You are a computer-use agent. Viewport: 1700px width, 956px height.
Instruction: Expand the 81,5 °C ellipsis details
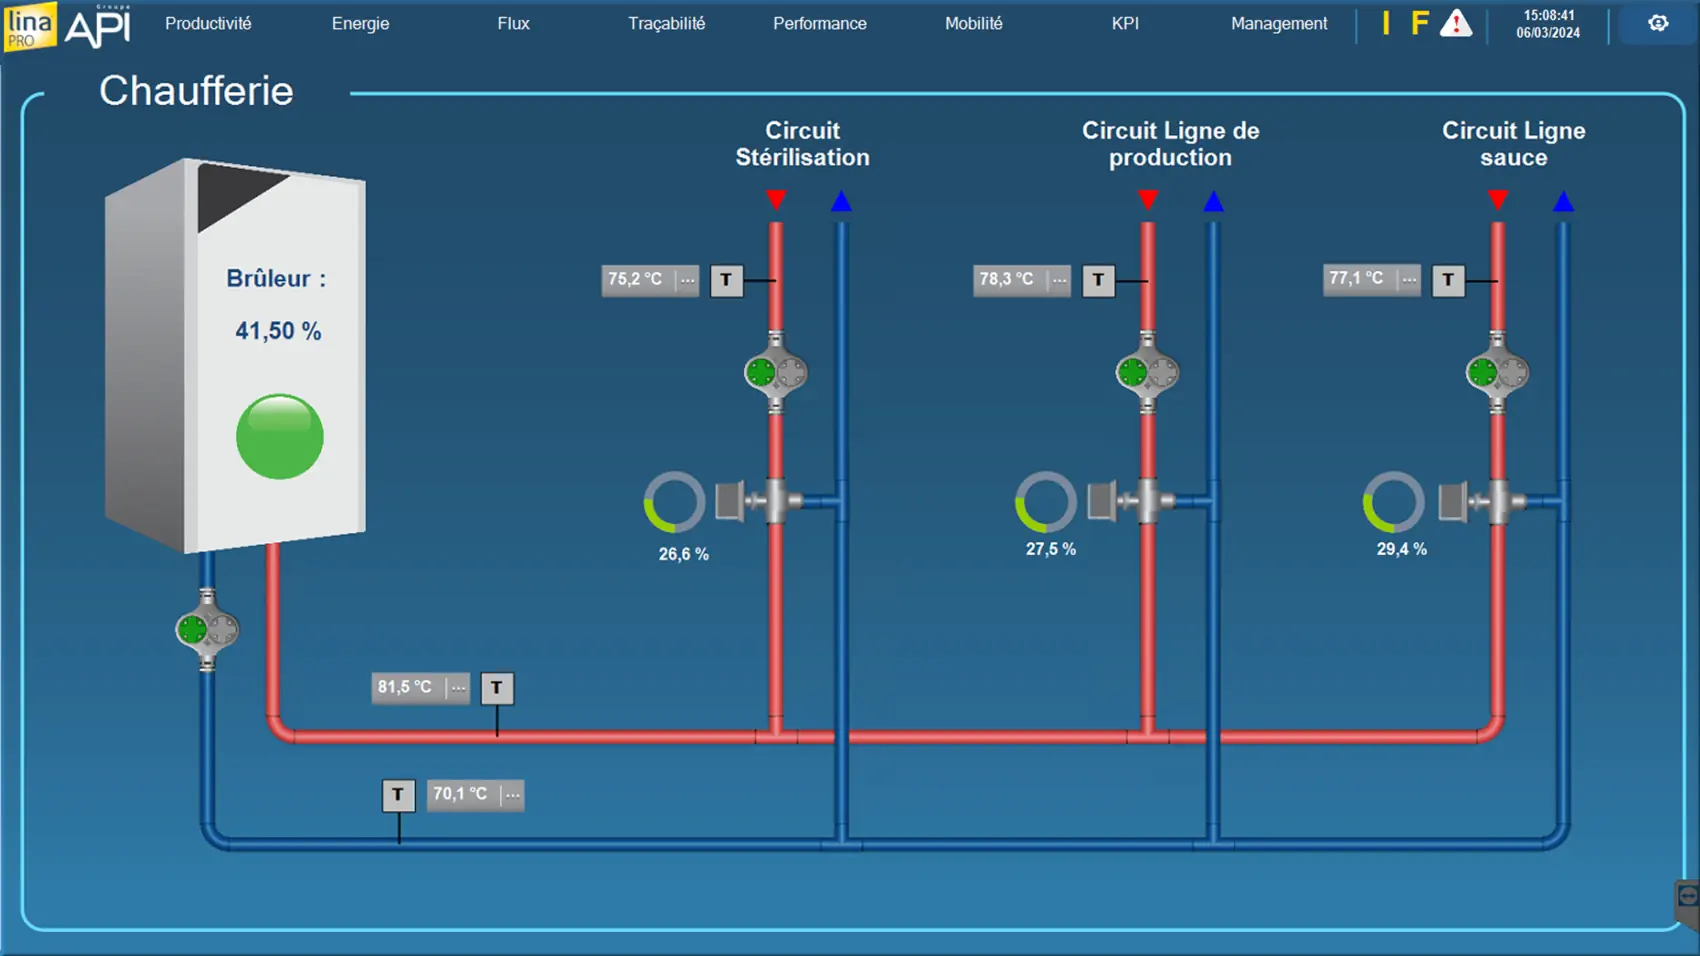[458, 688]
